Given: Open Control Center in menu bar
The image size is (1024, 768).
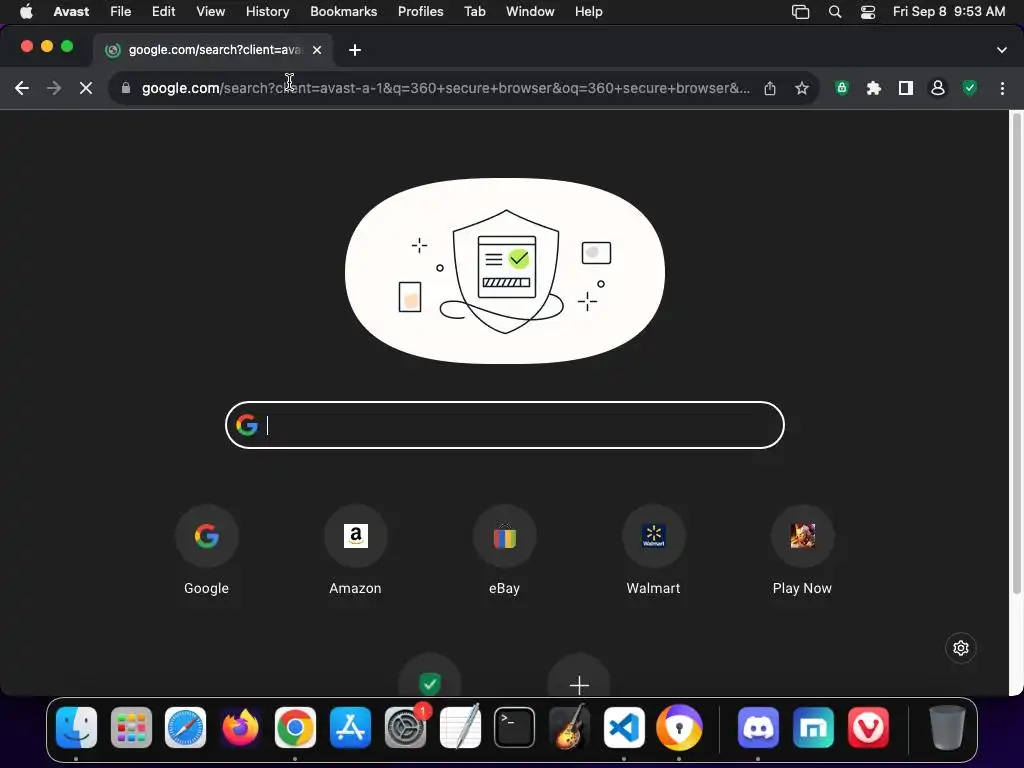Looking at the screenshot, I should 868,12.
